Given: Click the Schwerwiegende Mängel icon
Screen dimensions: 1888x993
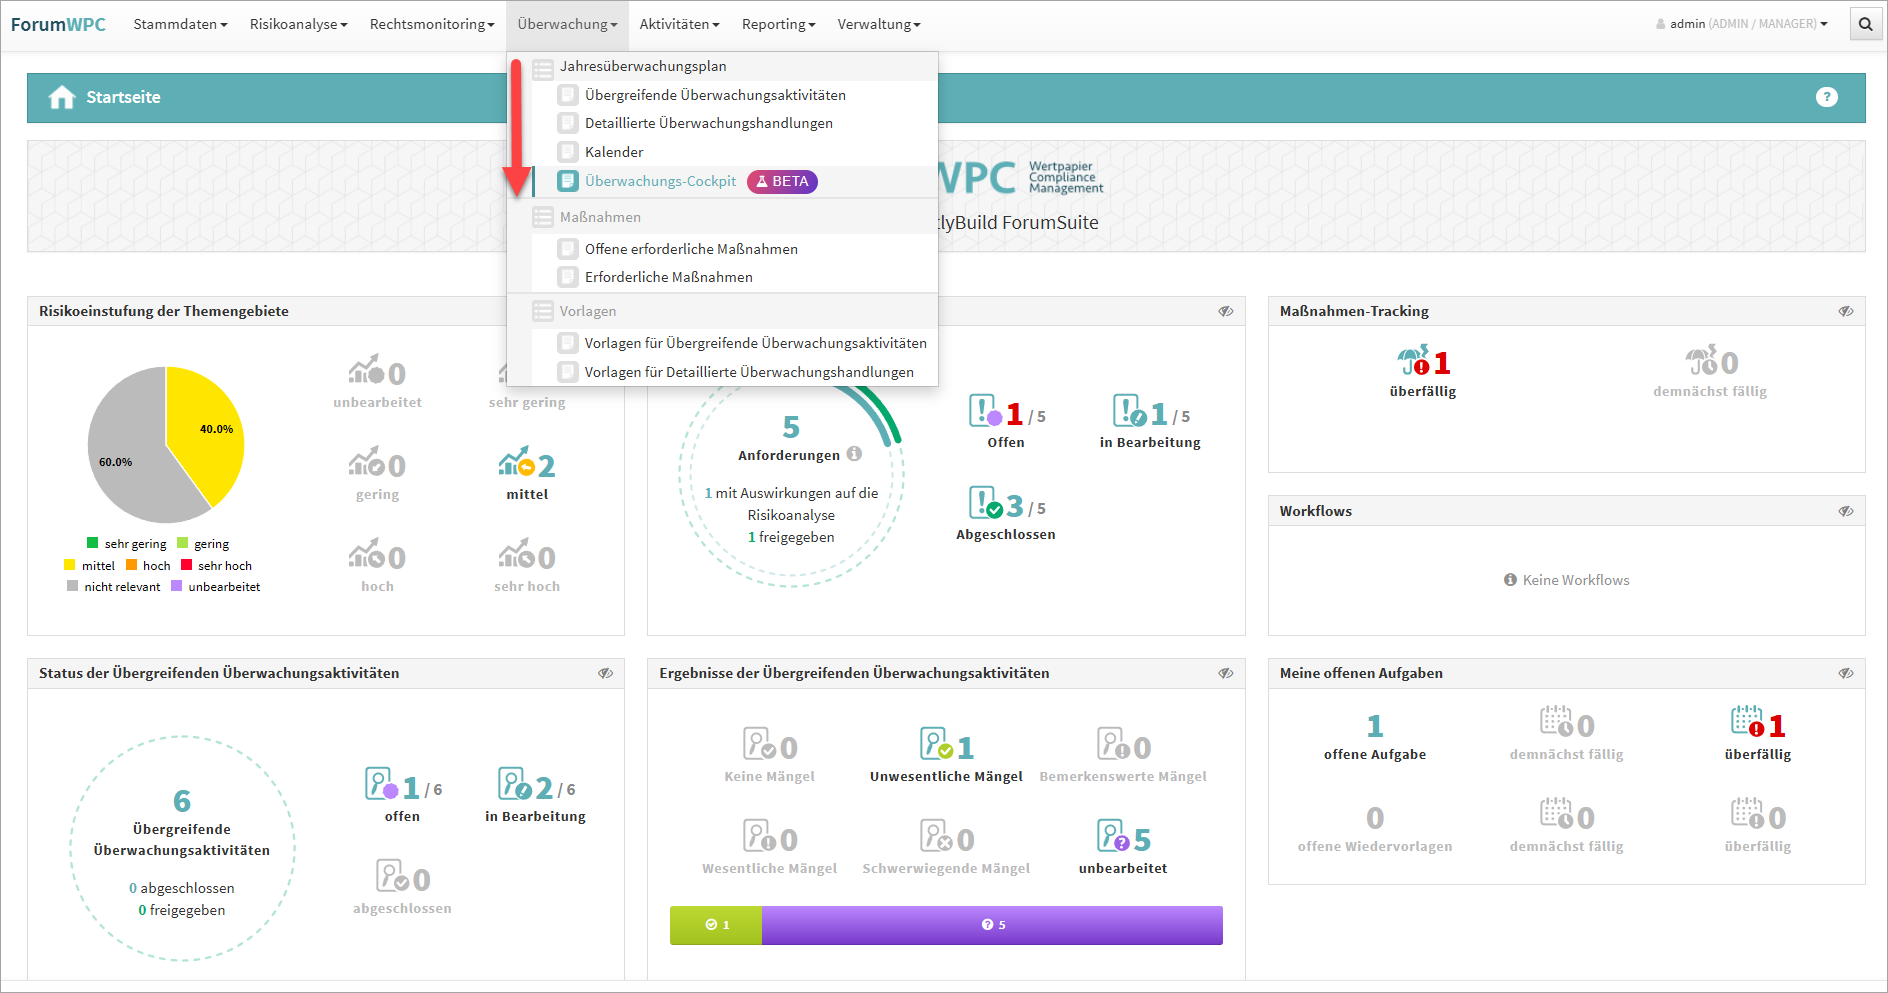Looking at the screenshot, I should (x=936, y=836).
